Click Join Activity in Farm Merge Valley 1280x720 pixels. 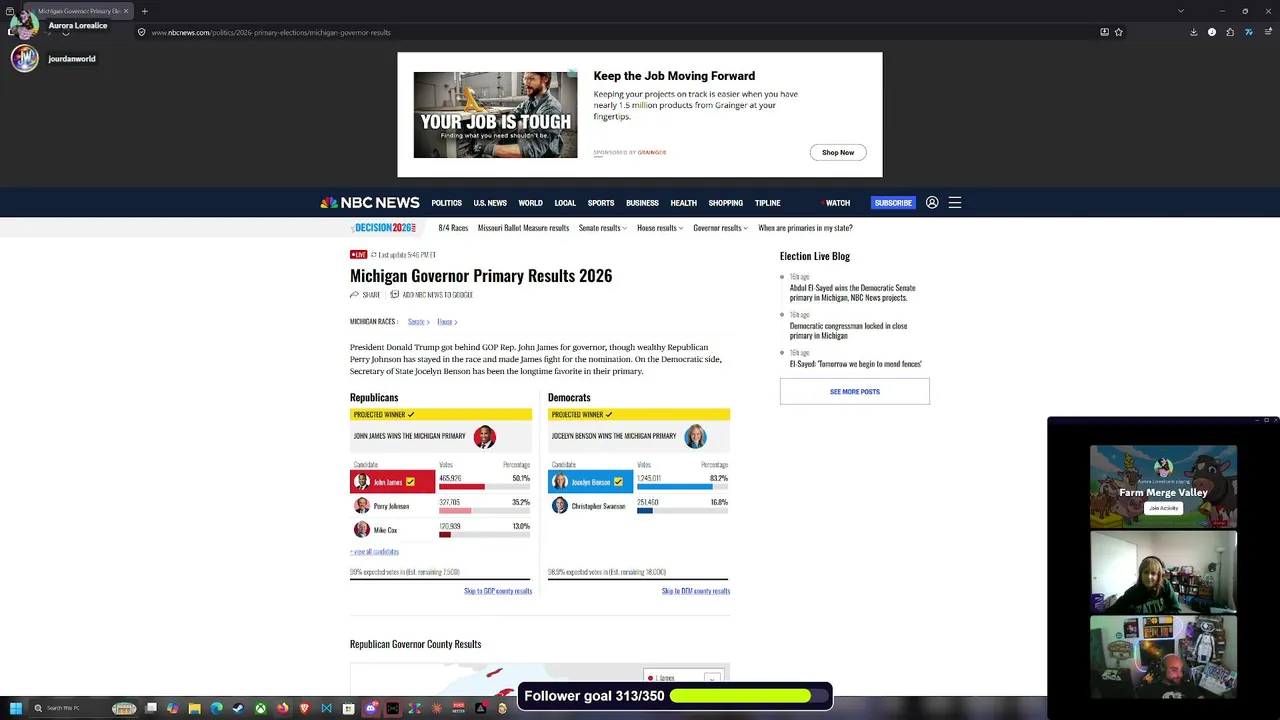point(1164,508)
